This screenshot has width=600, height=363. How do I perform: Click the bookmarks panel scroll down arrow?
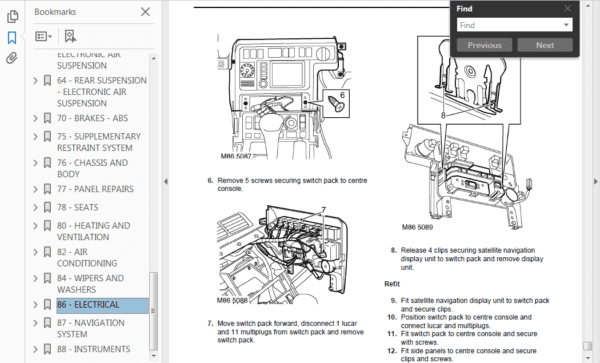pos(153,356)
